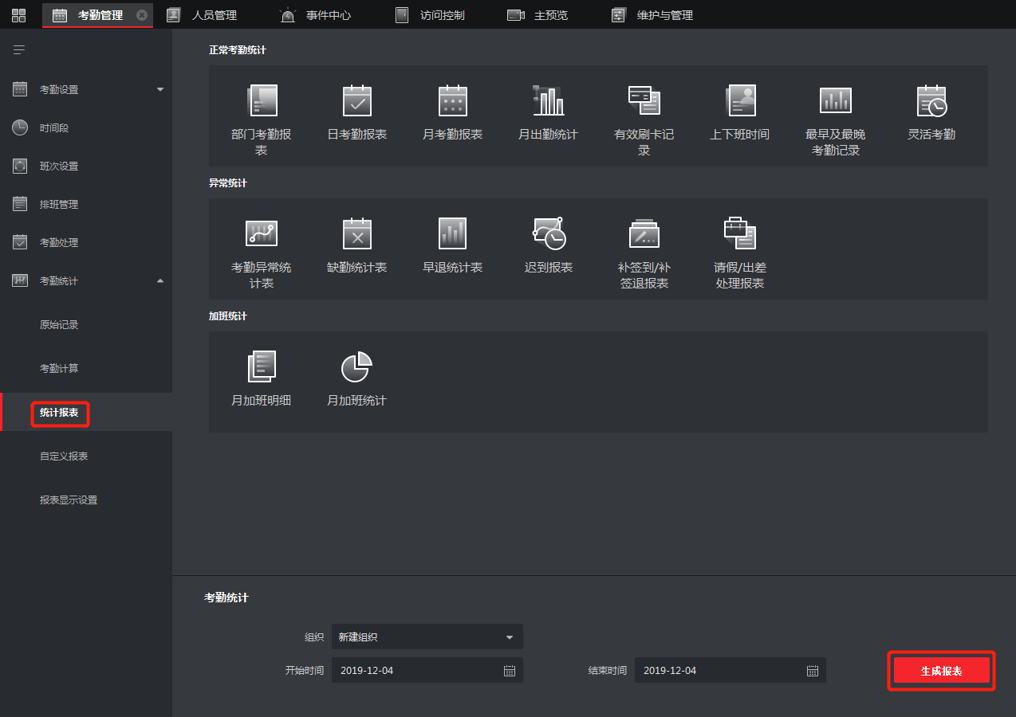Close the 考勤管理 tab
This screenshot has width=1016, height=717.
(x=142, y=15)
